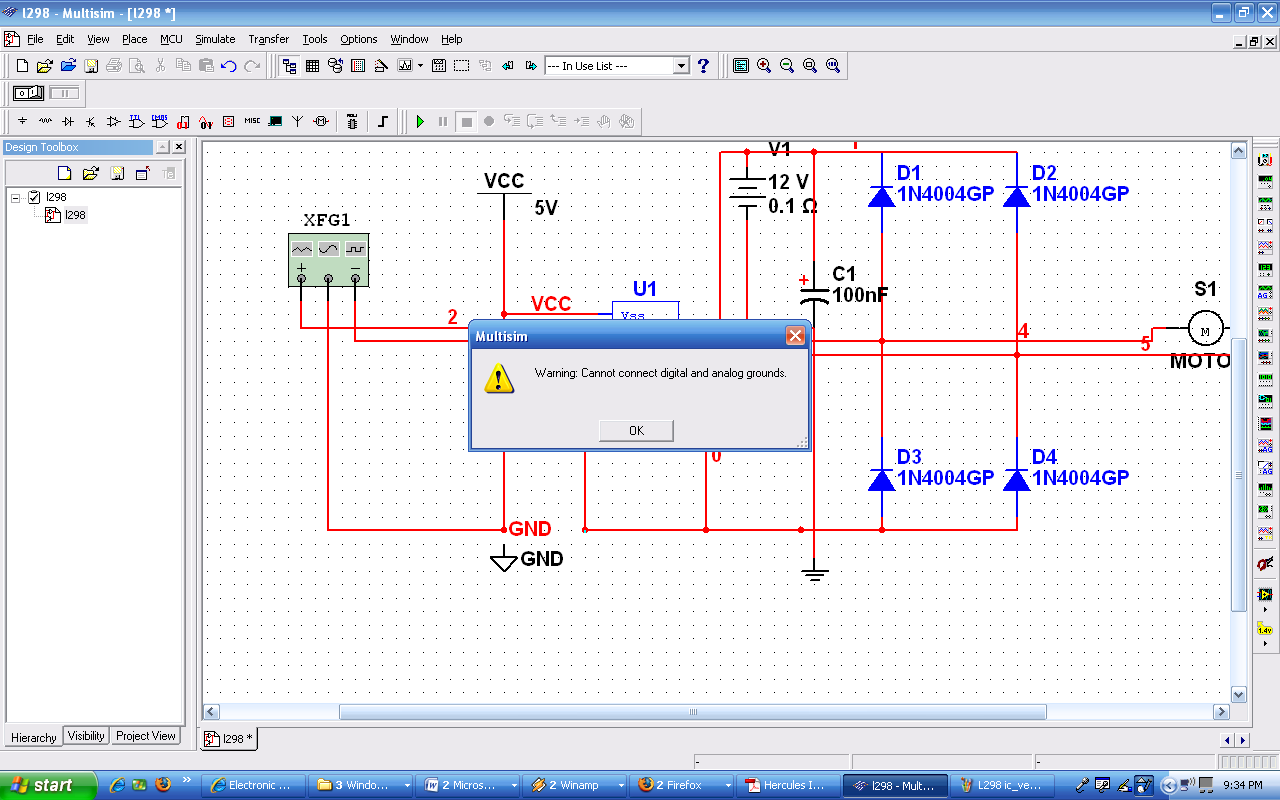Toggle the Design Toolbox tree icon
This screenshot has width=1280, height=800.
pos(289,66)
